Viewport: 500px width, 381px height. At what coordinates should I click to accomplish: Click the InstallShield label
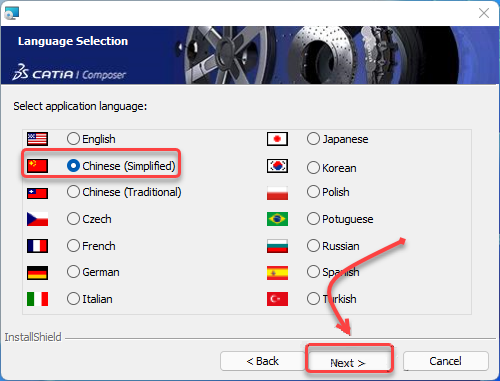(33, 337)
